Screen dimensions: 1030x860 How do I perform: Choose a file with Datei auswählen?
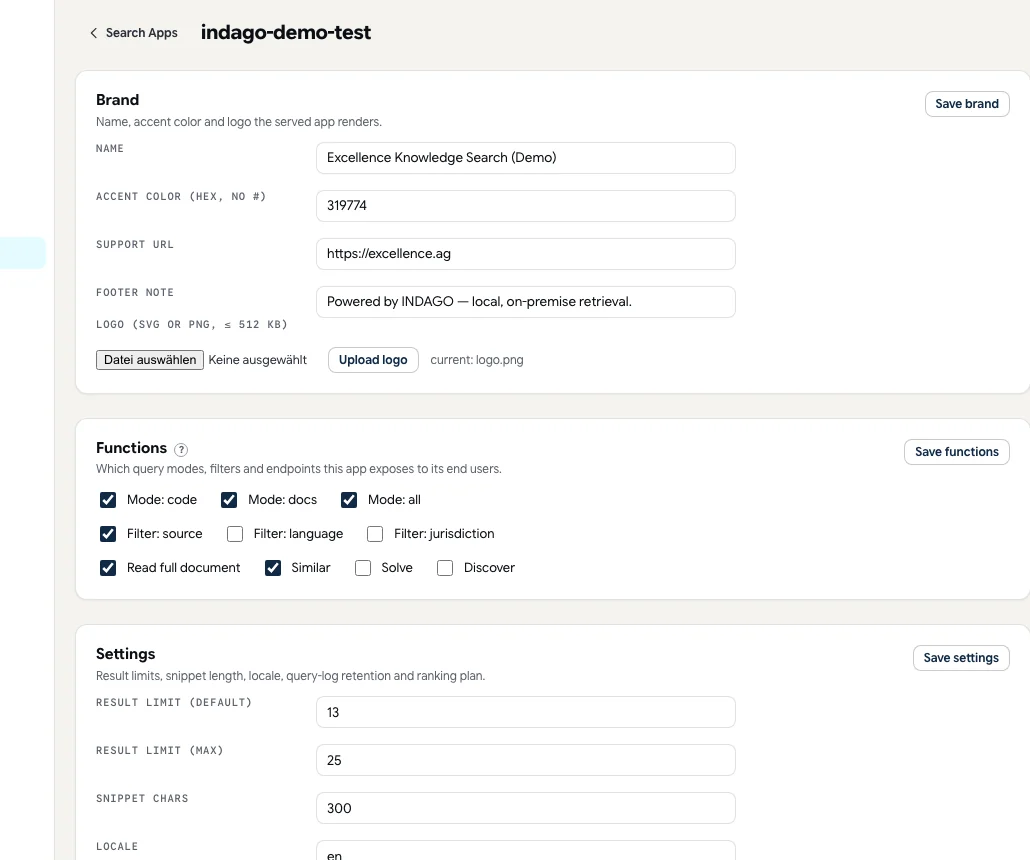(150, 360)
